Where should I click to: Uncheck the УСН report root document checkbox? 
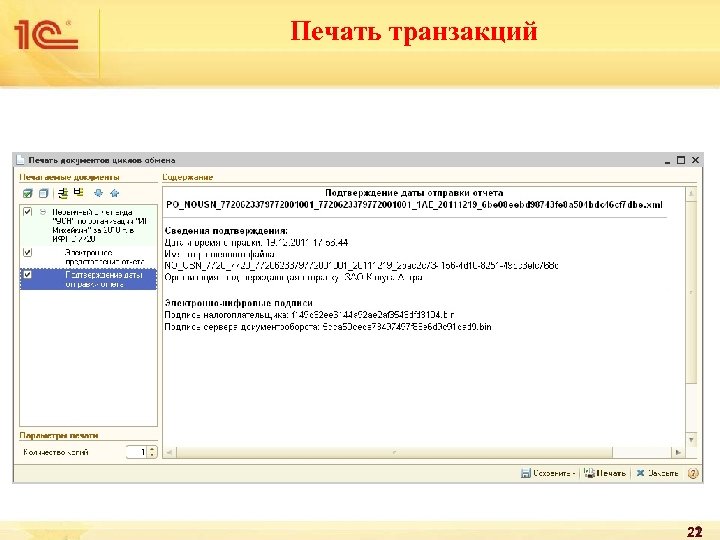28,212
